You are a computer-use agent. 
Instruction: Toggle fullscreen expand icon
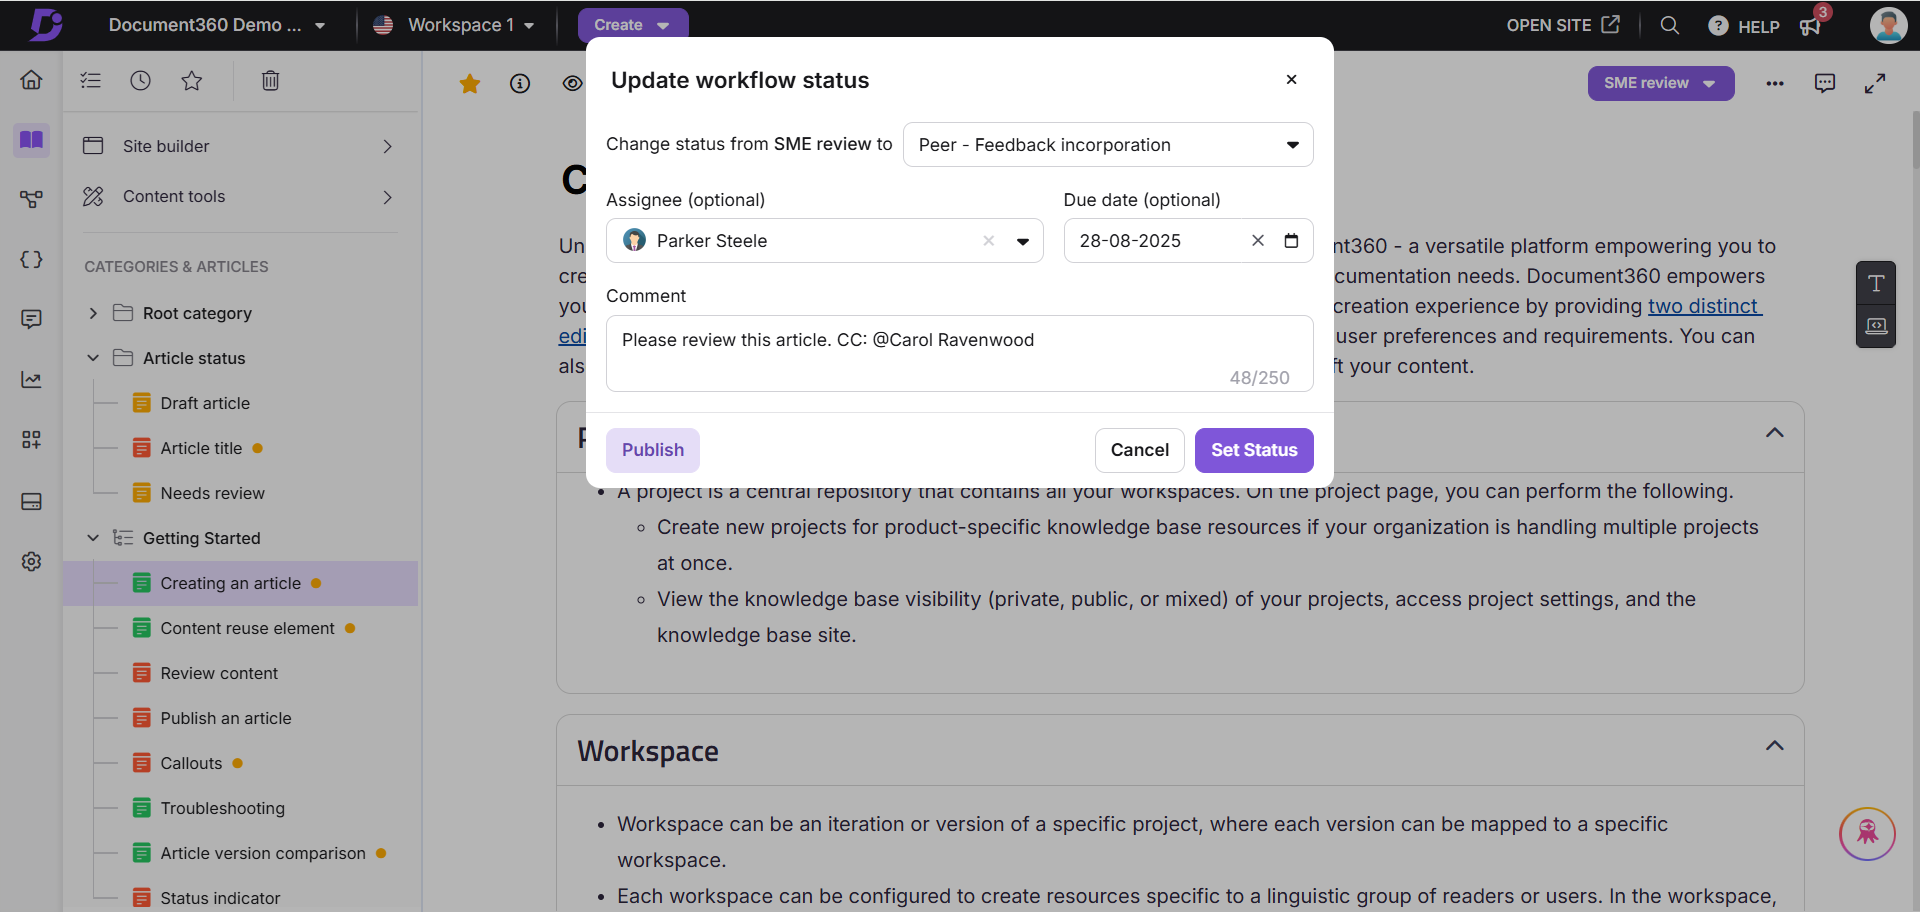pos(1875,84)
